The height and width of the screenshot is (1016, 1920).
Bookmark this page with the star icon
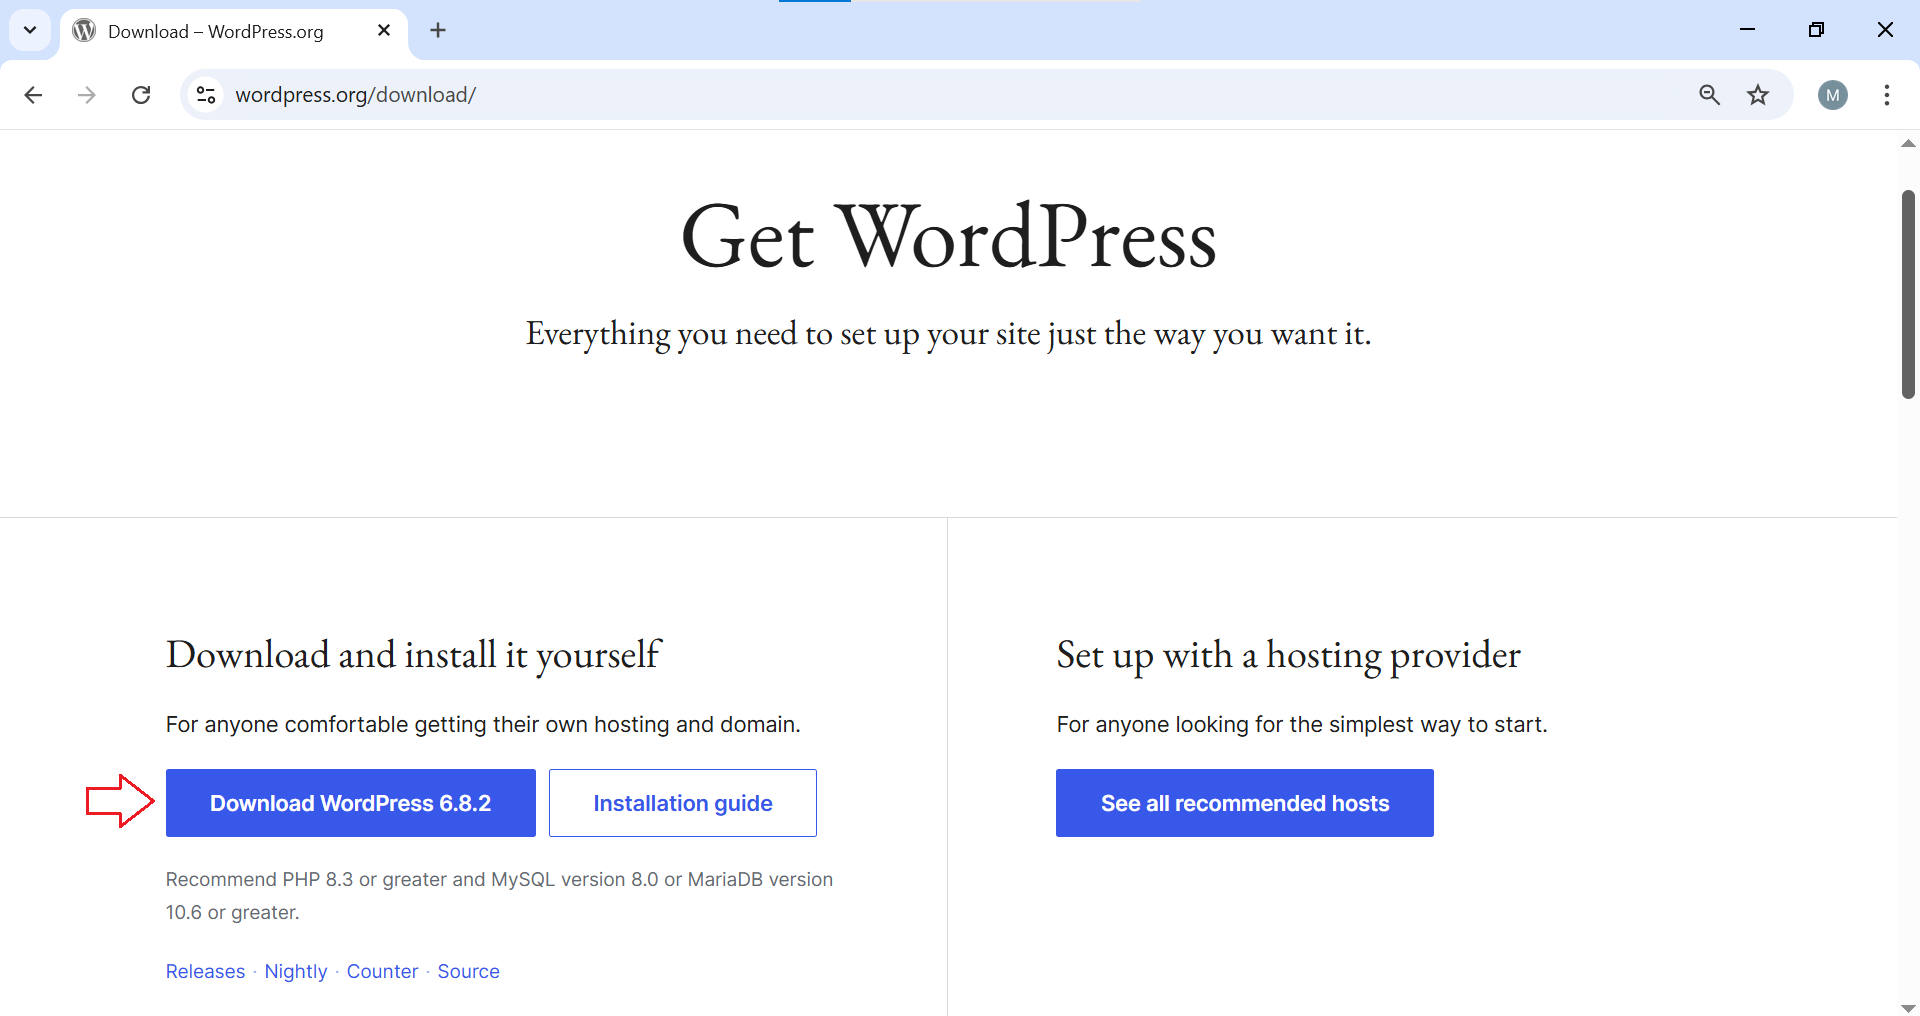click(x=1758, y=95)
